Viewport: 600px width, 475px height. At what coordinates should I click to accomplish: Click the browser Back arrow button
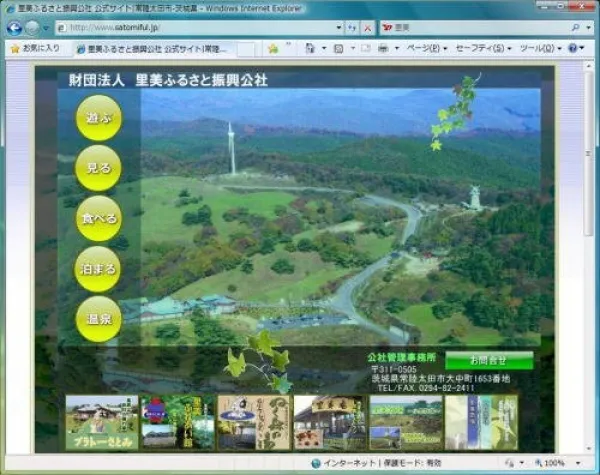click(x=14, y=28)
